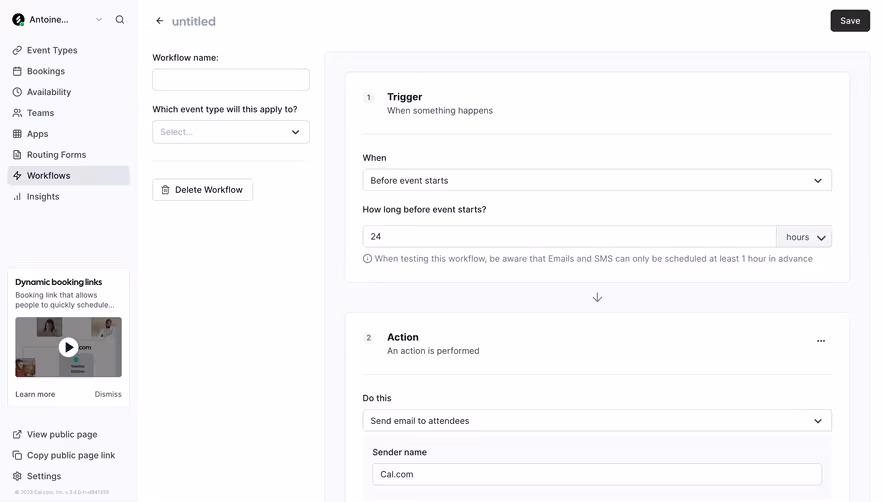Click the Settings gear icon
Viewport: 885px width, 502px height.
(17, 476)
